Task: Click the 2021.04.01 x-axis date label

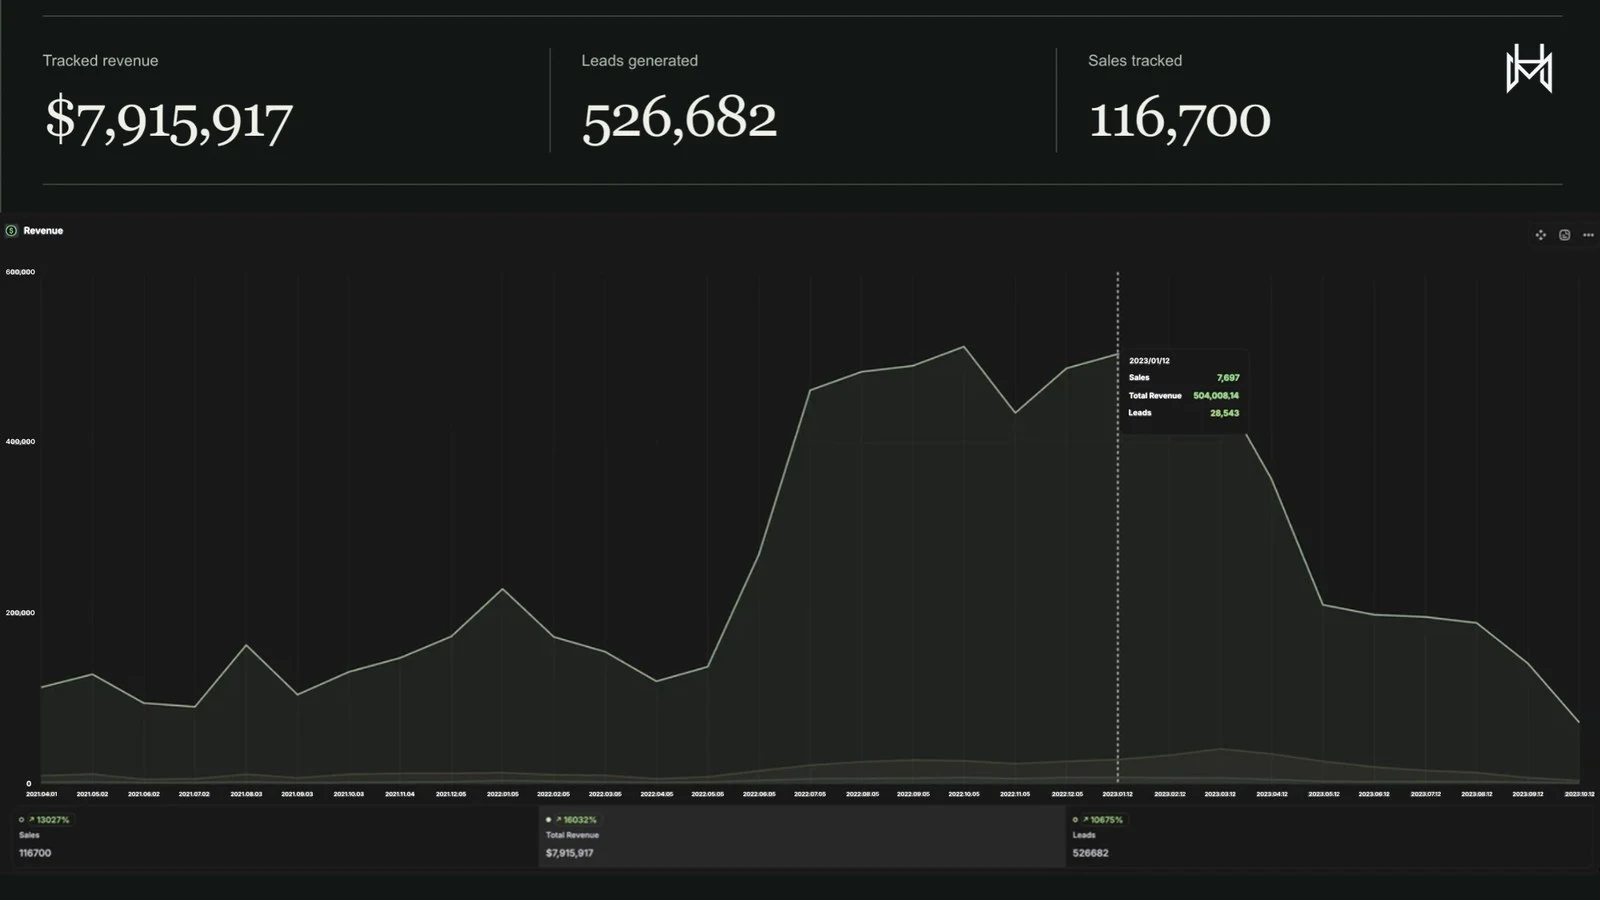Action: (x=41, y=794)
